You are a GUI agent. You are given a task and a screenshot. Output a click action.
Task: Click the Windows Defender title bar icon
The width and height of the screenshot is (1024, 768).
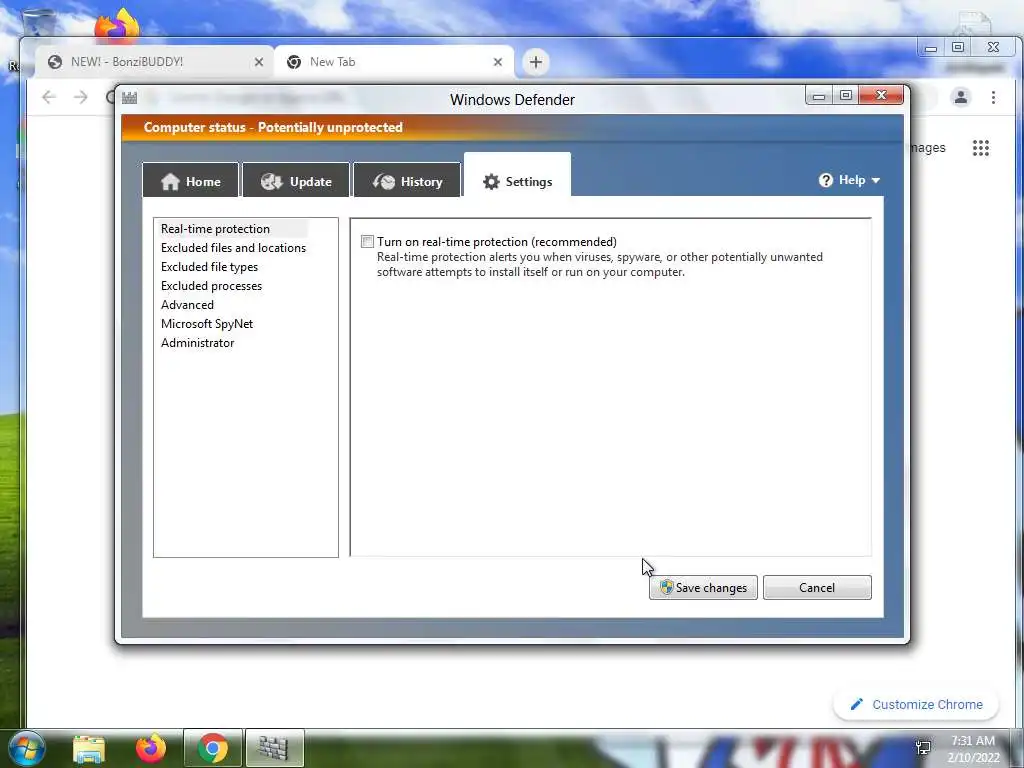[x=129, y=98]
